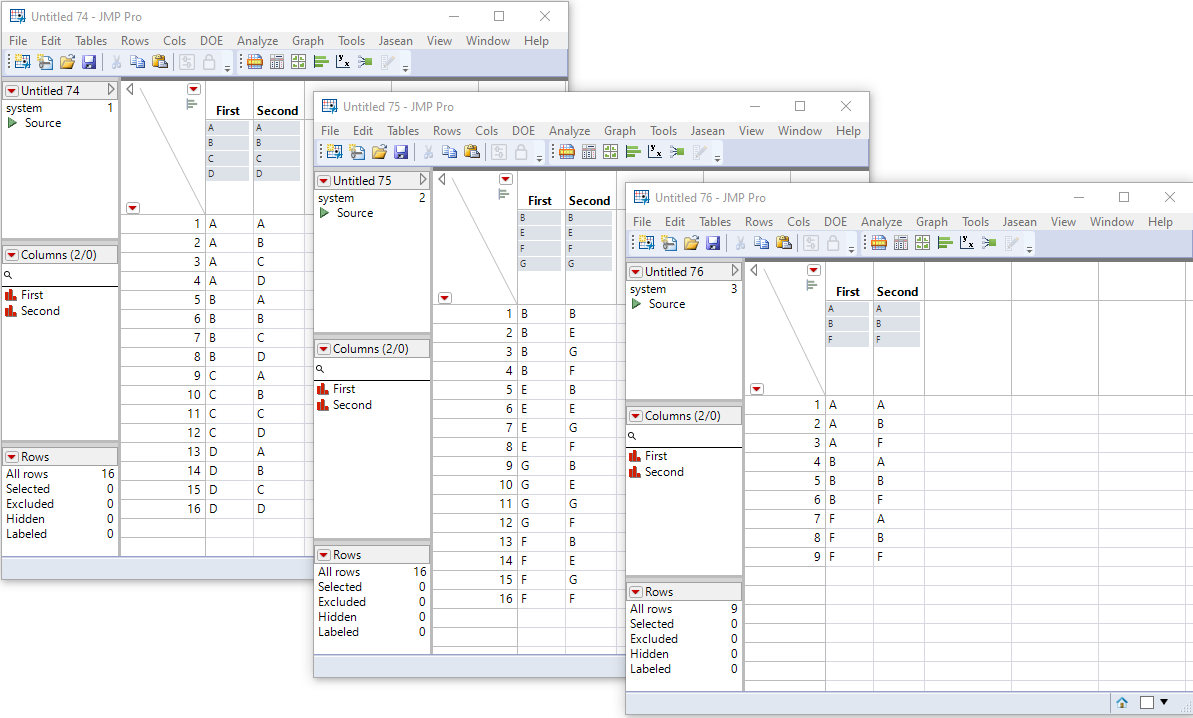Image resolution: width=1193 pixels, height=718 pixels.
Task: Click the Paste toolbar icon in Untitled 74
Action: (x=161, y=61)
